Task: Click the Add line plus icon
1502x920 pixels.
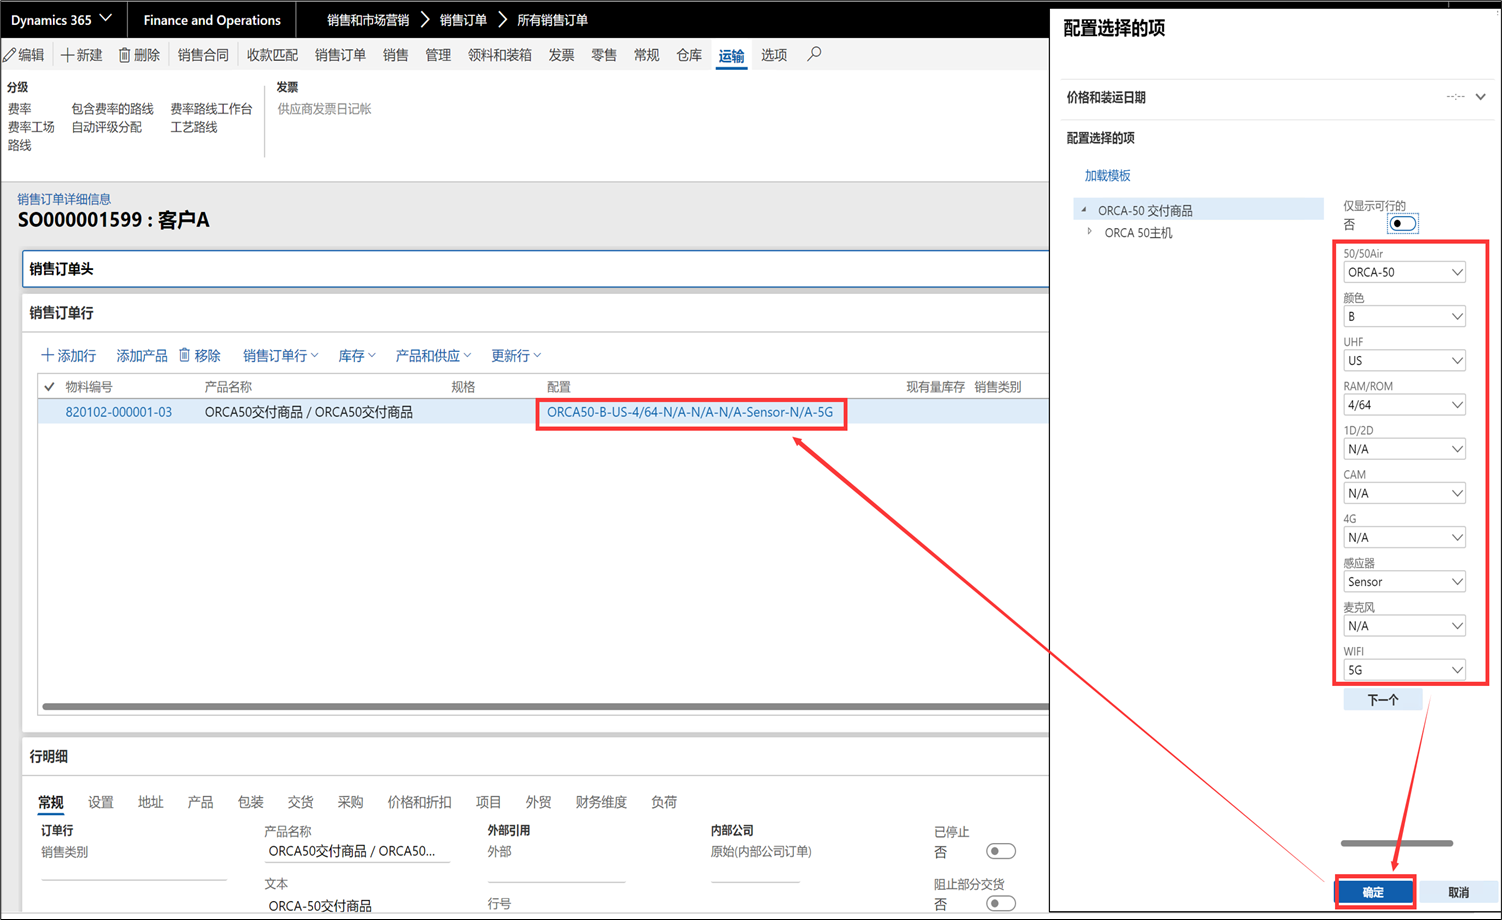Action: point(47,355)
